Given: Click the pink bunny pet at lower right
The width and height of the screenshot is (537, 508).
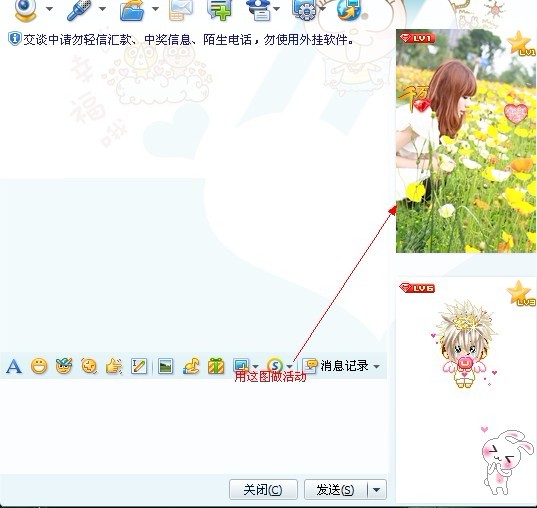Looking at the screenshot, I should click(x=507, y=462).
